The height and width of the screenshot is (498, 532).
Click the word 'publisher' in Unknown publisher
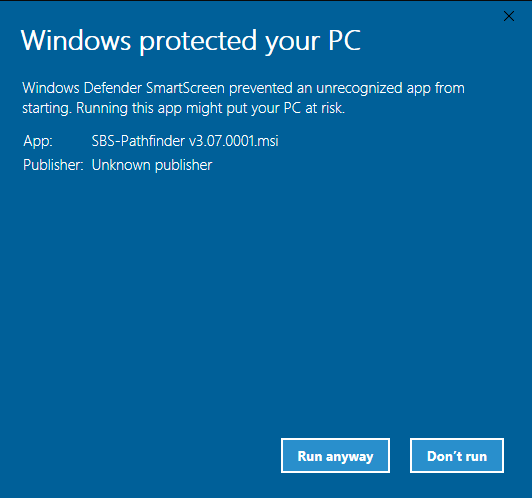click(x=184, y=166)
